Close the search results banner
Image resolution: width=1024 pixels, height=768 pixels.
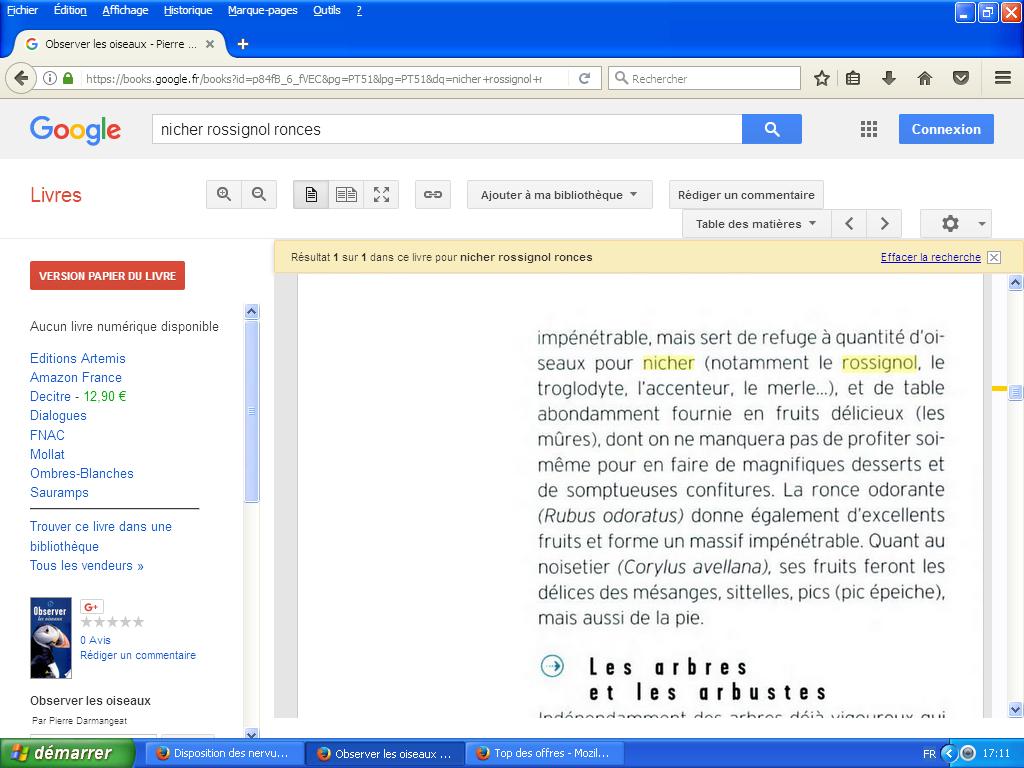coord(994,257)
